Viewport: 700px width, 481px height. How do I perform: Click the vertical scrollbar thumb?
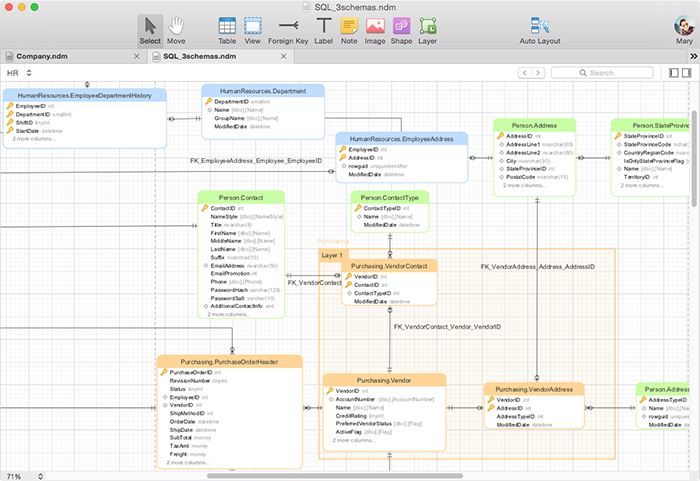695,158
